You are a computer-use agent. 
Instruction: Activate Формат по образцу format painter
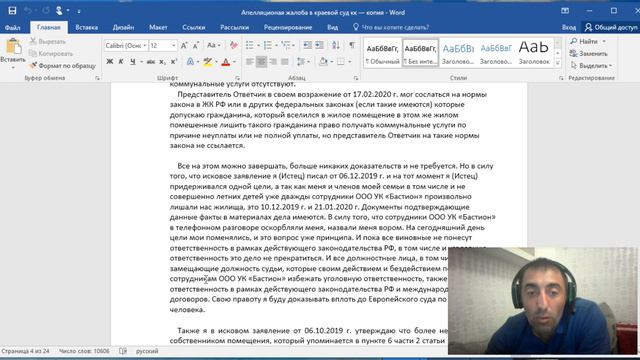click(x=62, y=65)
